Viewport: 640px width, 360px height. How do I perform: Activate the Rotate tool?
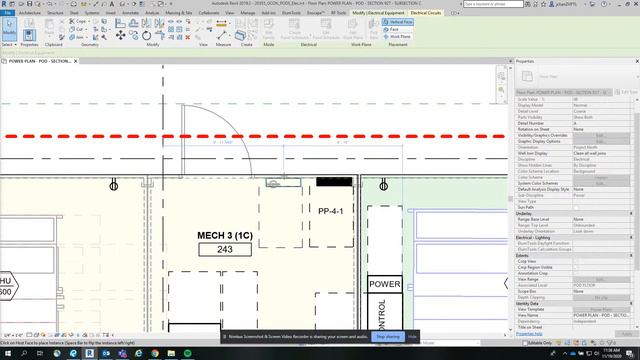[x=146, y=36]
